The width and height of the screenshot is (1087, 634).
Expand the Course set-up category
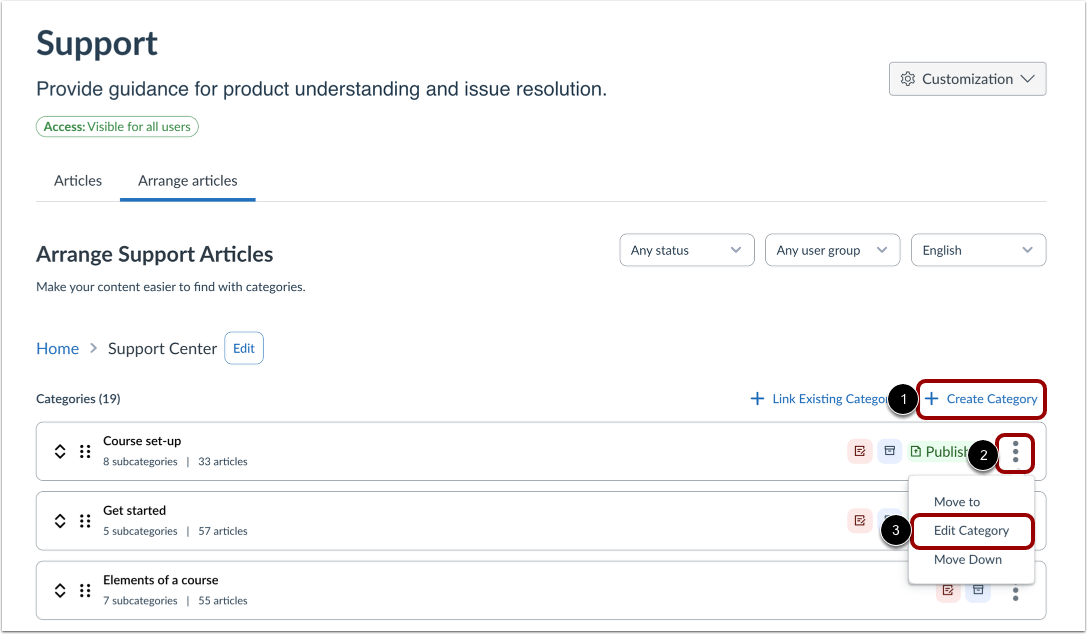tap(60, 451)
